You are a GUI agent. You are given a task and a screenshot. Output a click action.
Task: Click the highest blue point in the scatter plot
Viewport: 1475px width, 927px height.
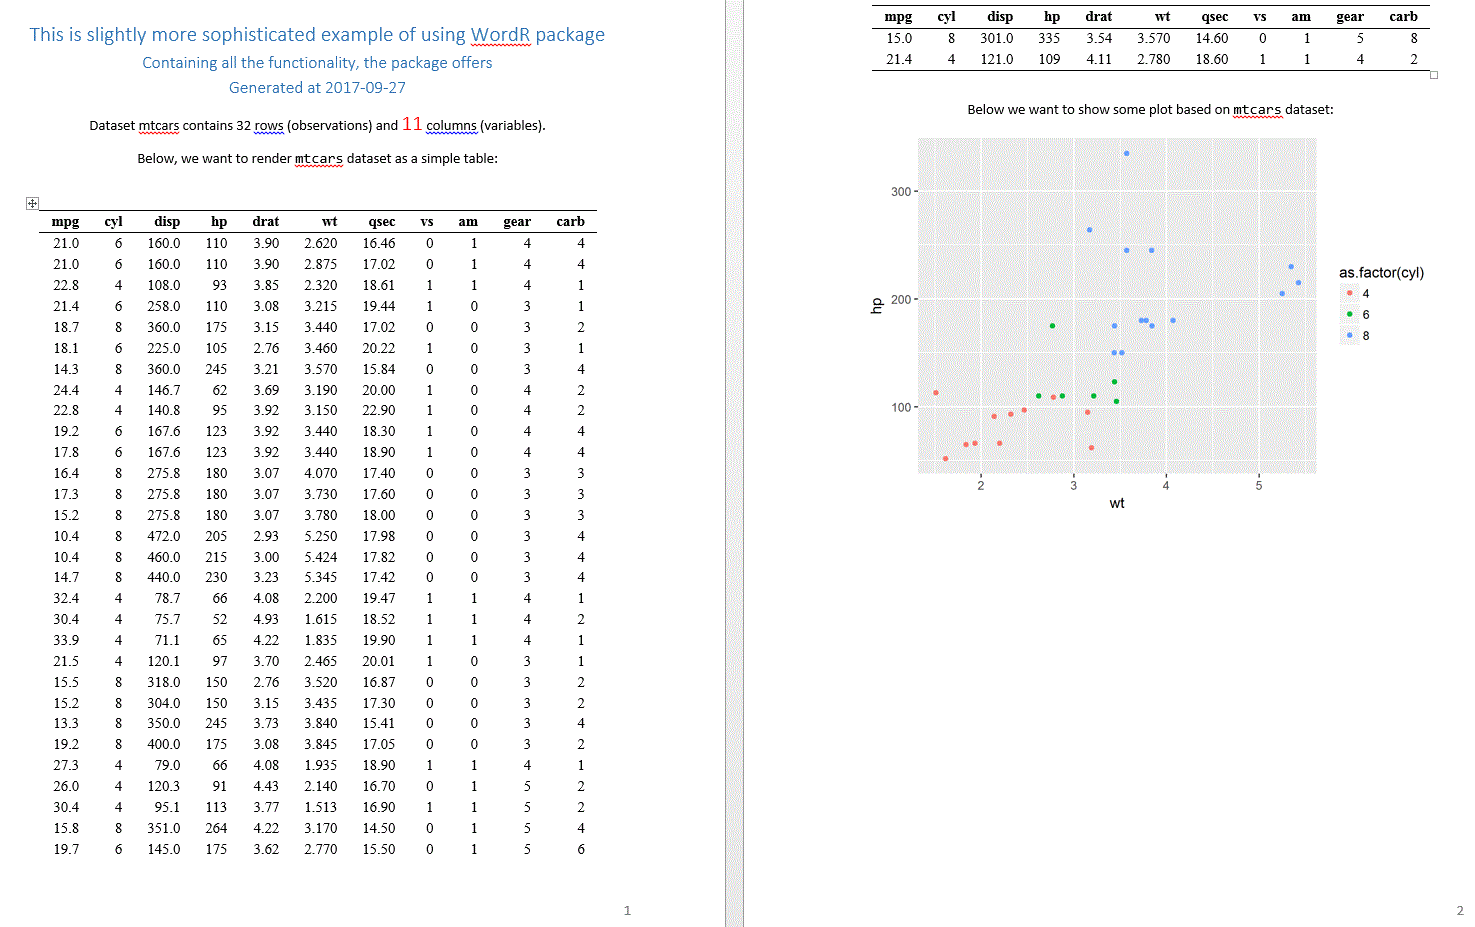1126,153
